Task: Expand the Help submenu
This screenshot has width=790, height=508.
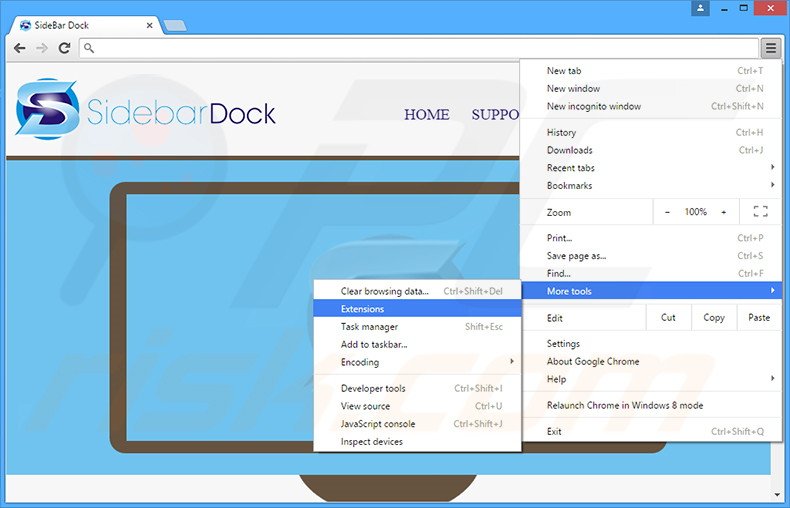Action: pos(651,379)
